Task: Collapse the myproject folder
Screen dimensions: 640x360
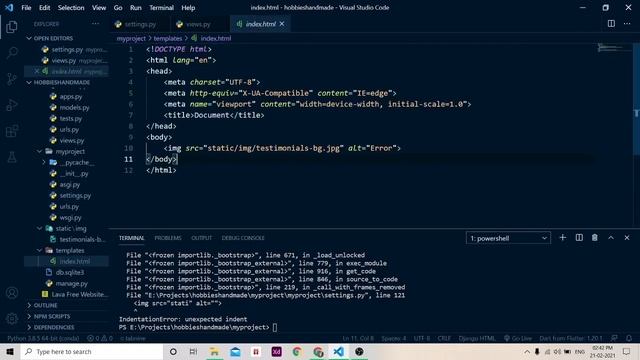Action: (40, 151)
